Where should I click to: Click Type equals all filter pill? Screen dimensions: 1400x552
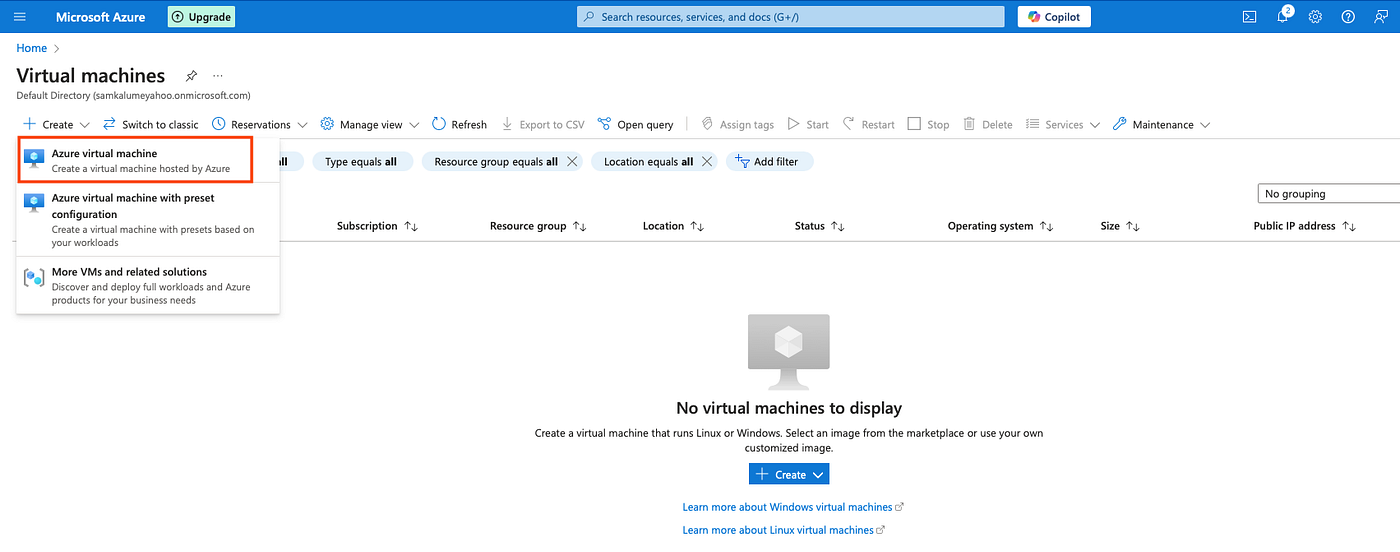(362, 161)
